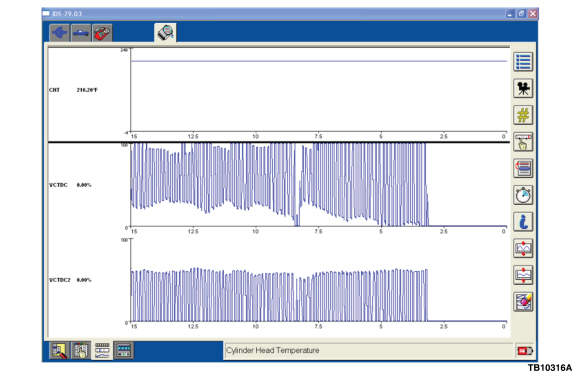The width and height of the screenshot is (580, 379).
Task: Click the red battery status icon
Action: tap(525, 351)
